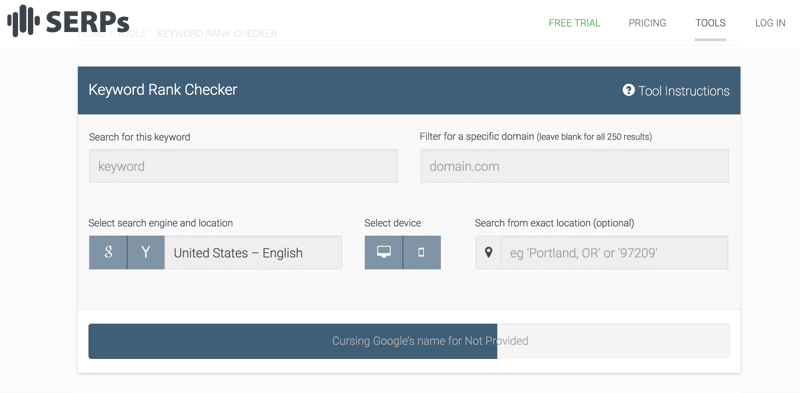Screen dimensions: 800x393
Task: Open the TOOLS menu item
Action: [710, 23]
